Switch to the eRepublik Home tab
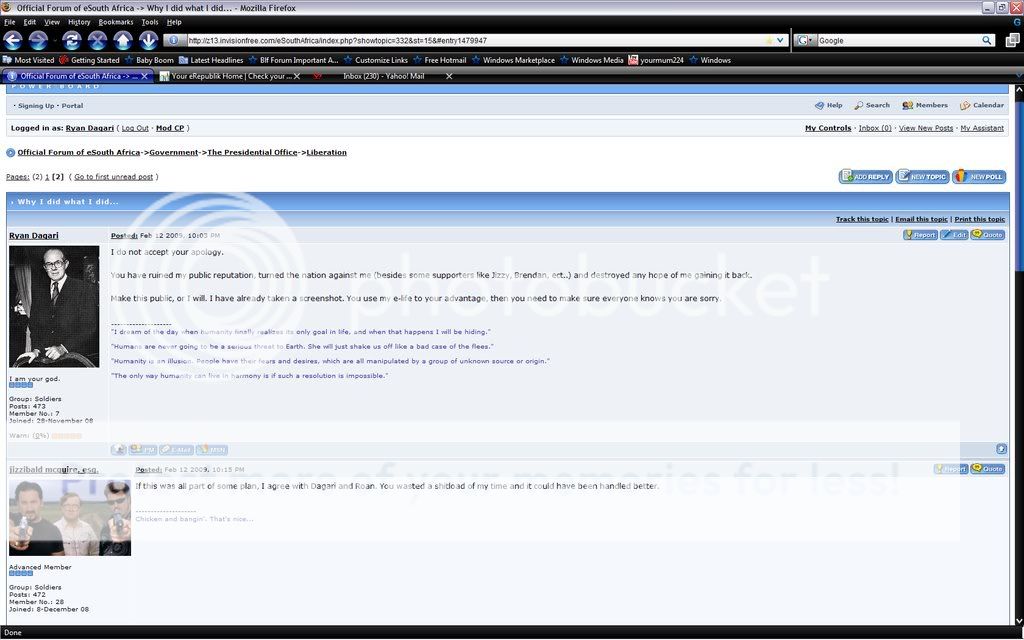 pyautogui.click(x=231, y=76)
